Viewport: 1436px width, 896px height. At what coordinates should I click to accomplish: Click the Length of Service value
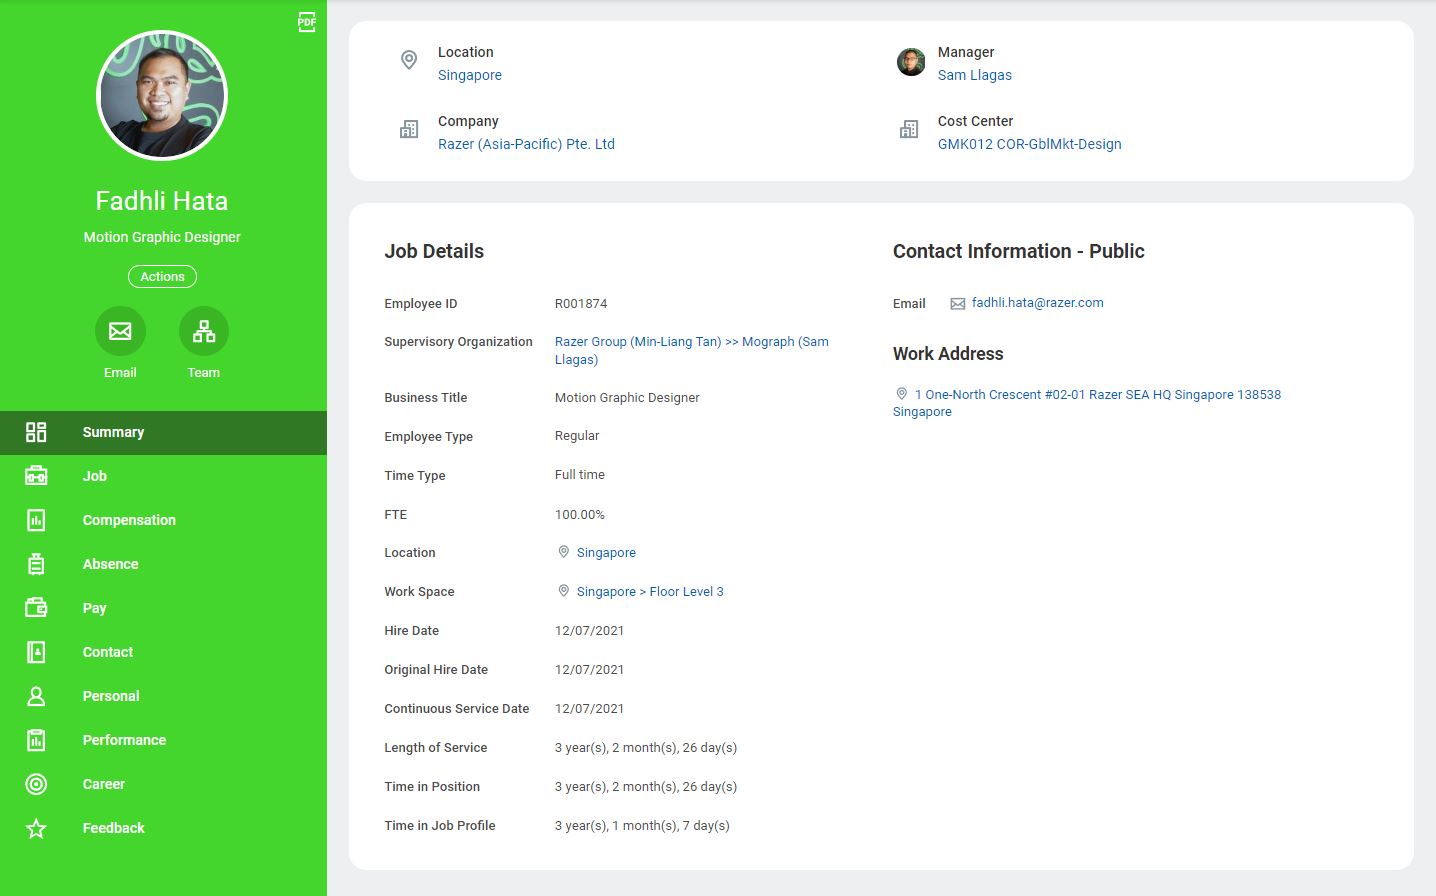[646, 748]
